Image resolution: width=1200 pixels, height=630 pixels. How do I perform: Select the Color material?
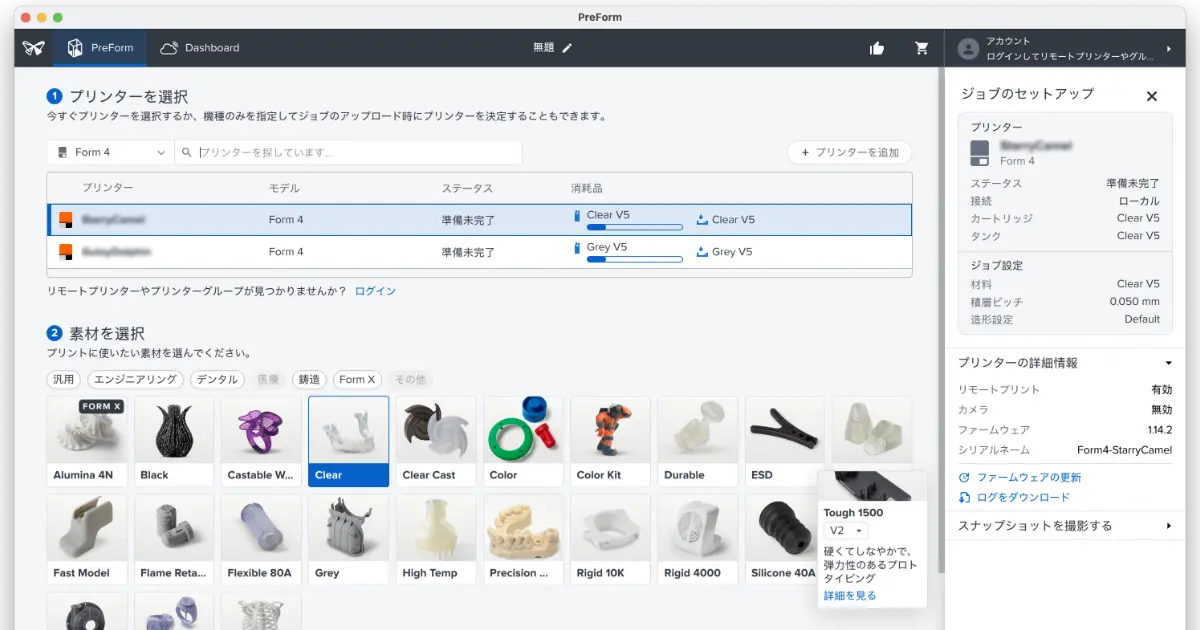[x=524, y=441]
